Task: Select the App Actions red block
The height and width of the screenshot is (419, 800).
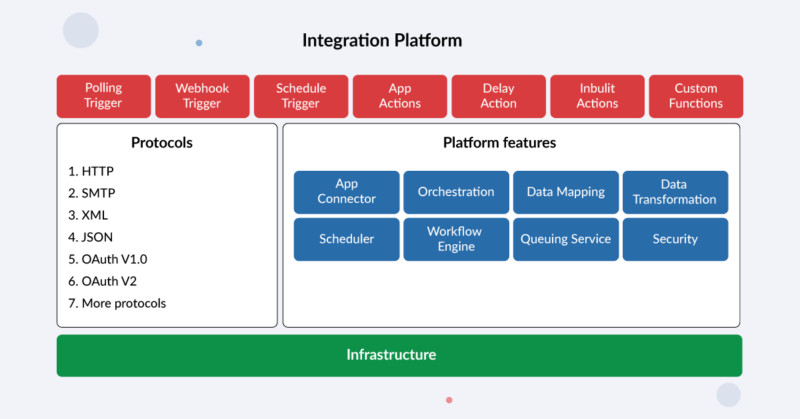Action: (399, 96)
